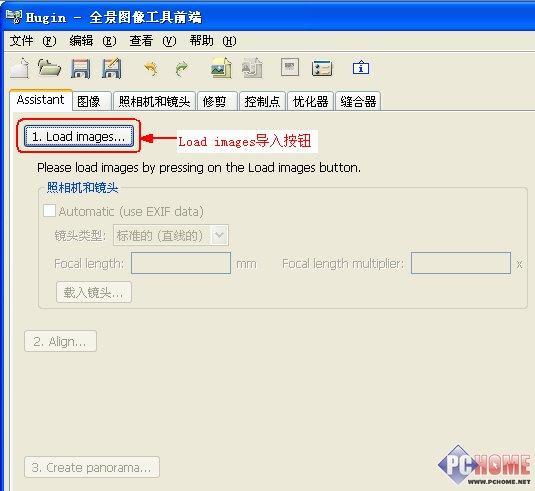Screen dimensions: 535x491
Task: Switch to the 缝合器 tab
Action: point(358,101)
